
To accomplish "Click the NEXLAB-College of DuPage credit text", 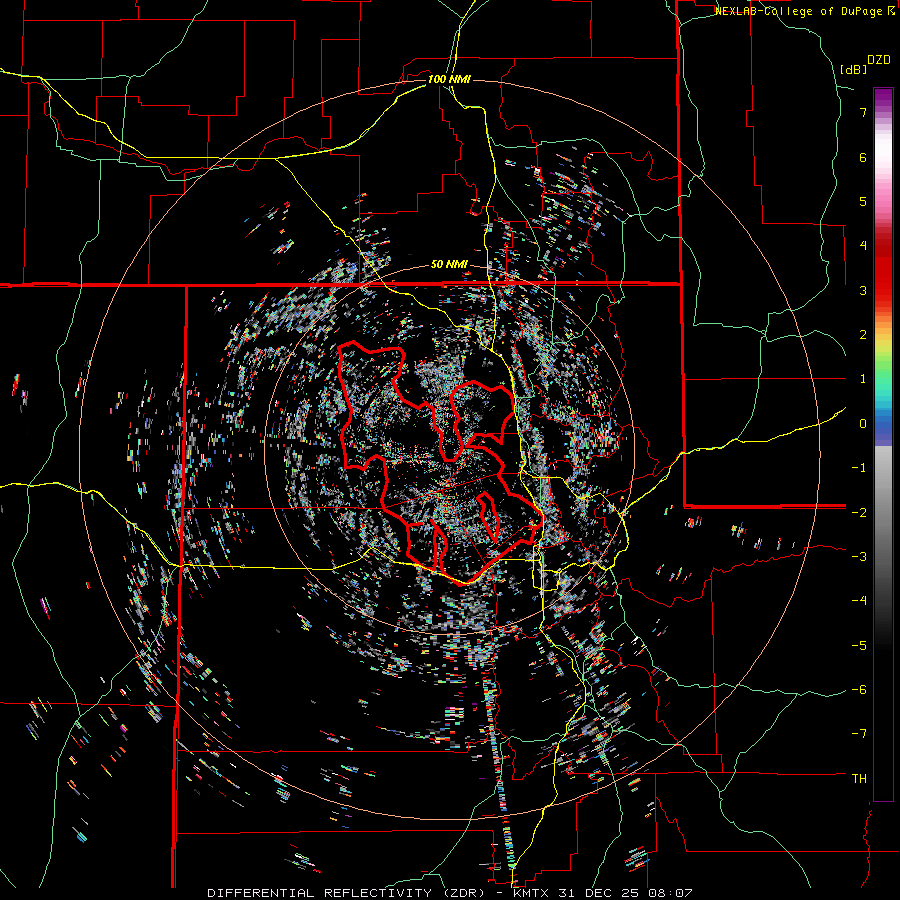I will (x=804, y=11).
